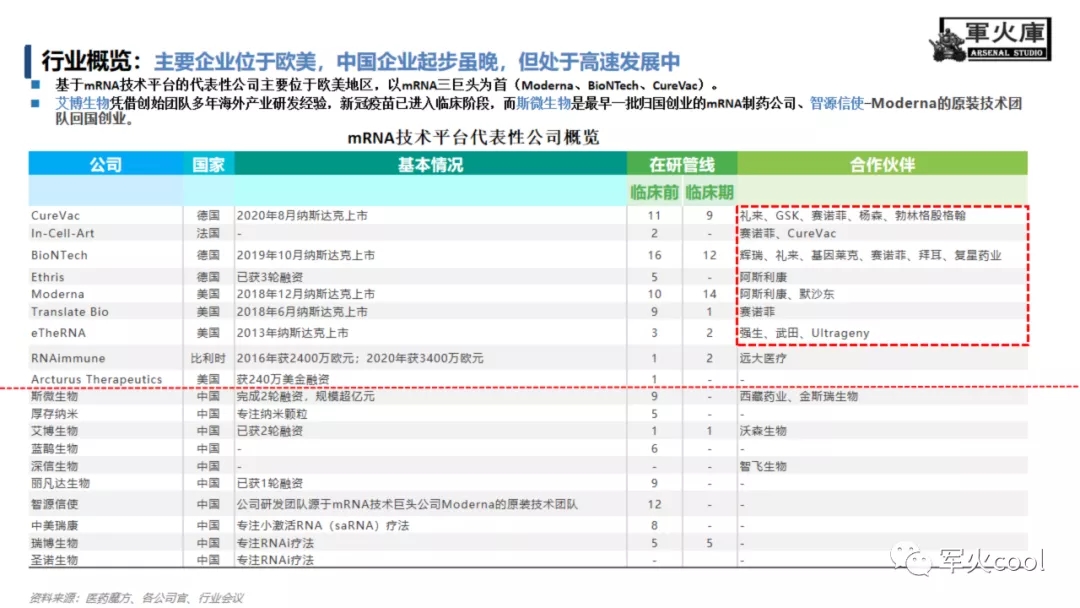Click the '临床前' sub-header
Screen dimensions: 1080x608
(x=654, y=192)
